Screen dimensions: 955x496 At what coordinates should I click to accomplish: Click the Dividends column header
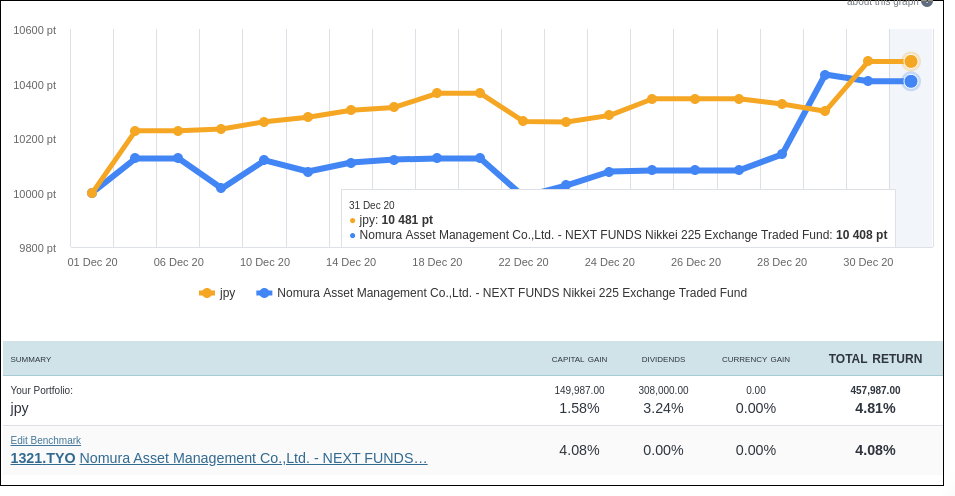coord(663,359)
